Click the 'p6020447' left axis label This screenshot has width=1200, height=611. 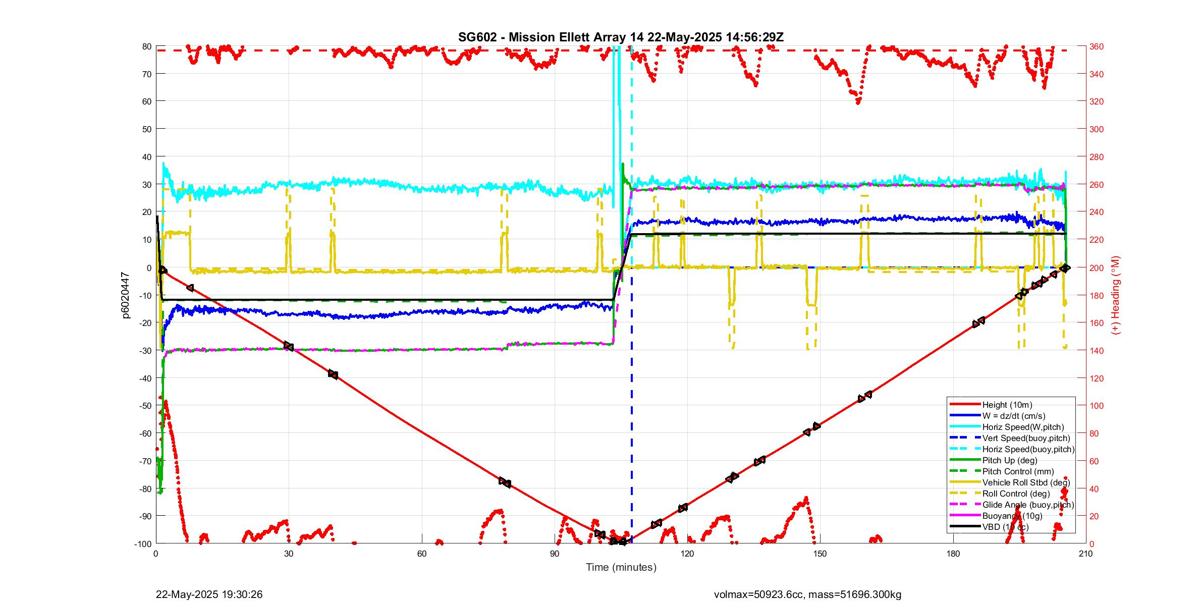(127, 295)
